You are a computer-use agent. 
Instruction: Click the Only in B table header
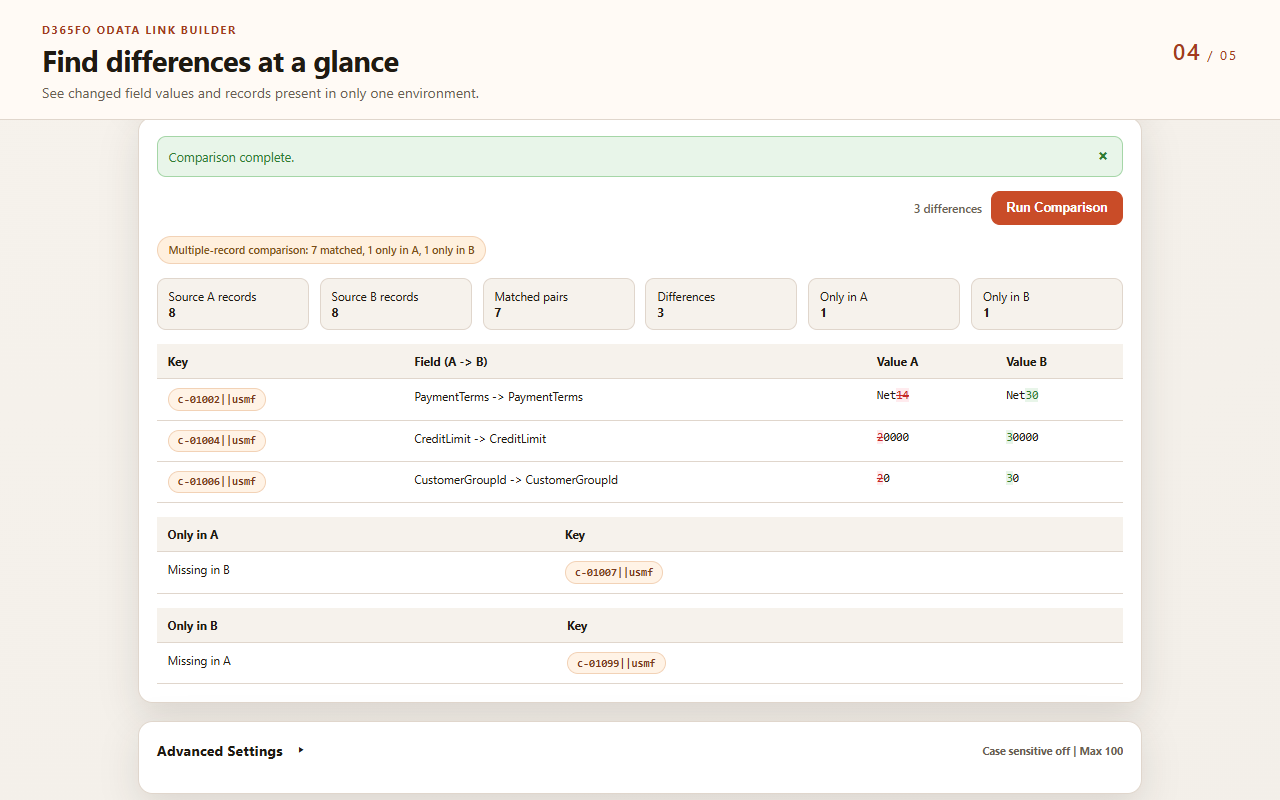tap(193, 626)
